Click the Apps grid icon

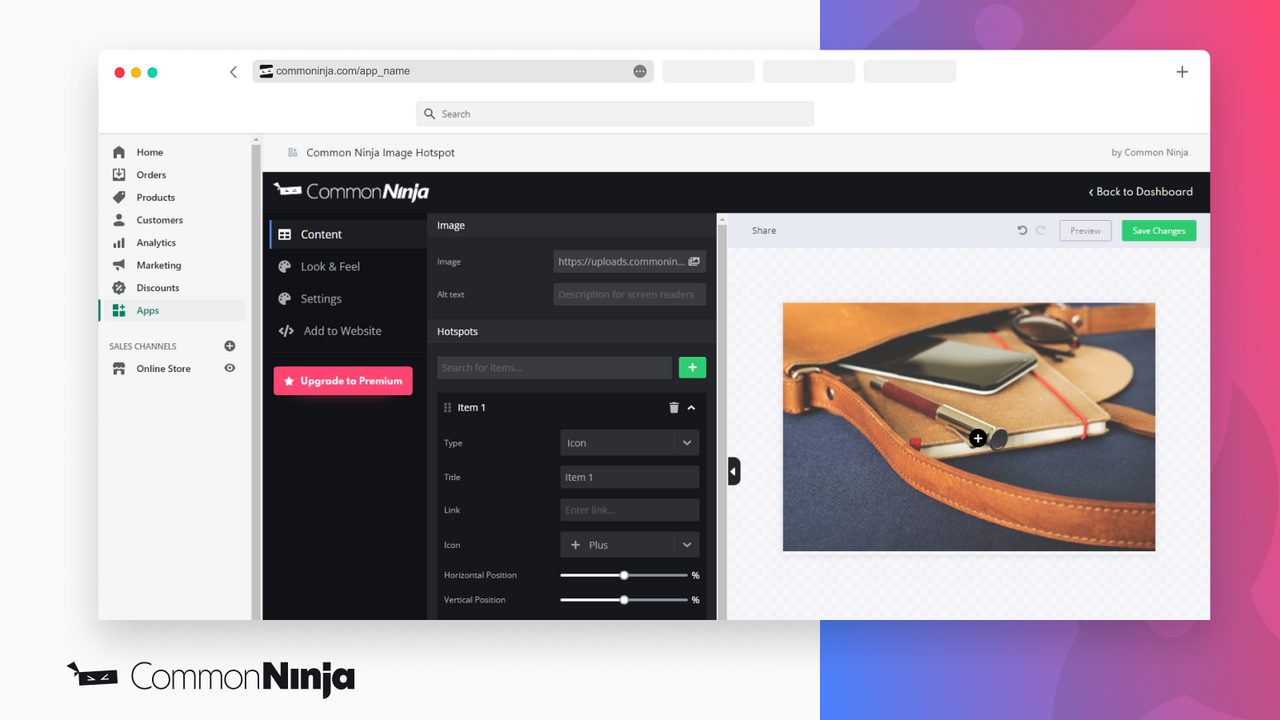119,311
